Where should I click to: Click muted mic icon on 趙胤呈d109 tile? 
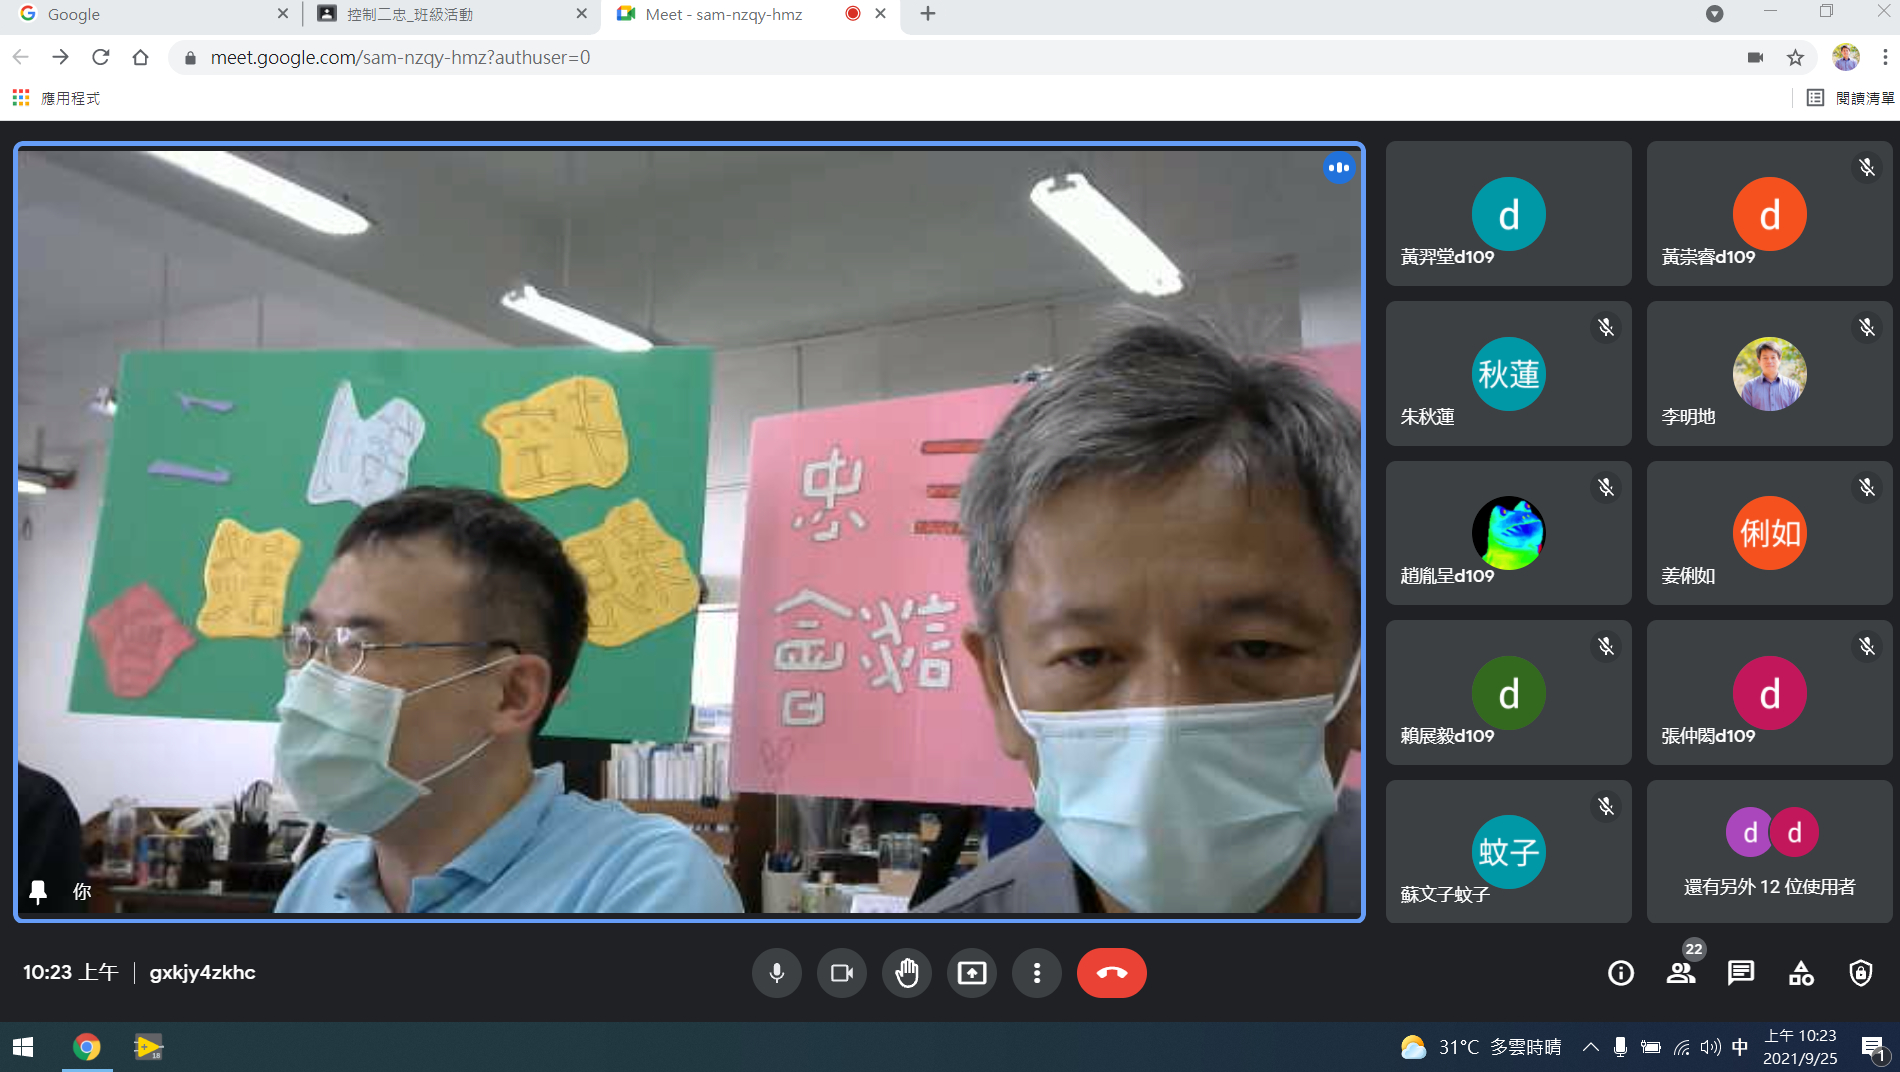pos(1605,487)
